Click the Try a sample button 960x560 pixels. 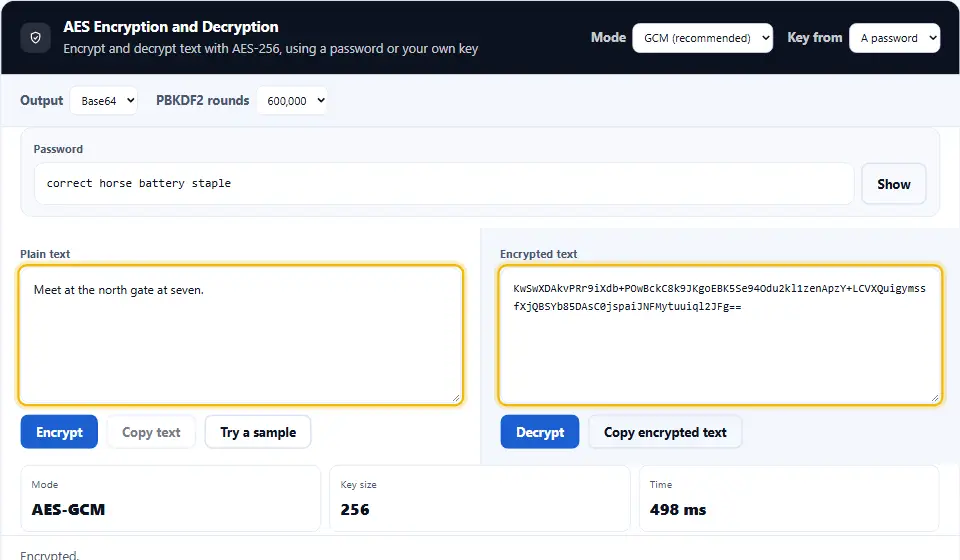click(x=258, y=432)
